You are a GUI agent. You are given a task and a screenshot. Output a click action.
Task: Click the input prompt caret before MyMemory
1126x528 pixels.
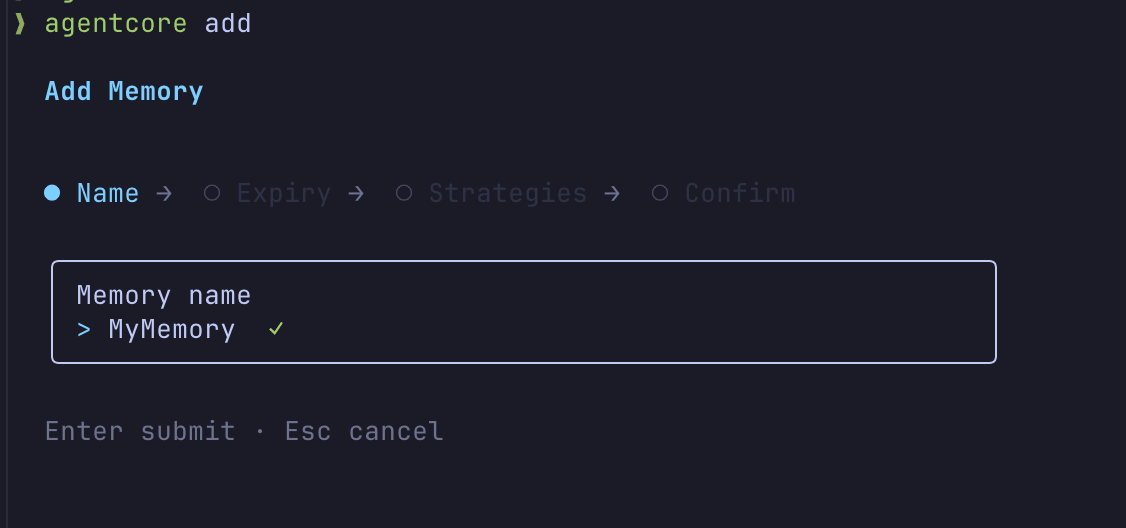click(84, 329)
